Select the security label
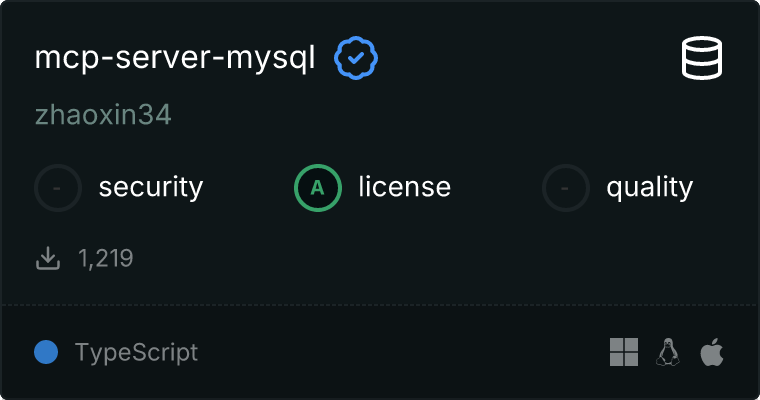Screen dimensions: 760x400 (x=151, y=187)
